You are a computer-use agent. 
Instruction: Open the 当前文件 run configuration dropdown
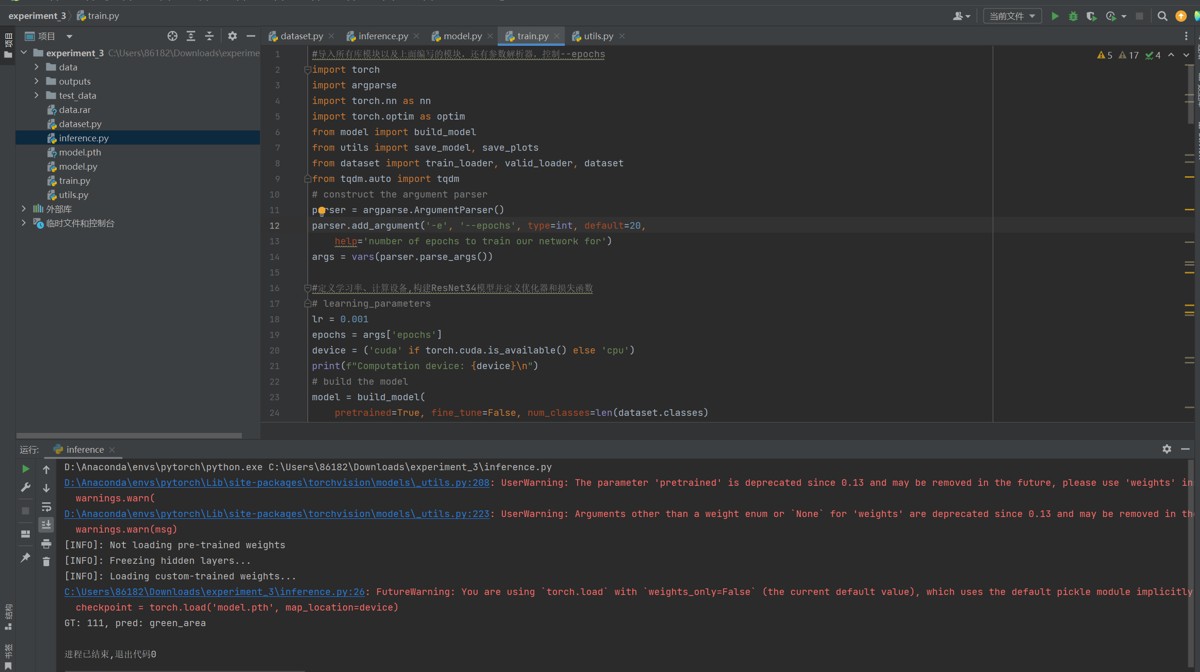(1011, 16)
